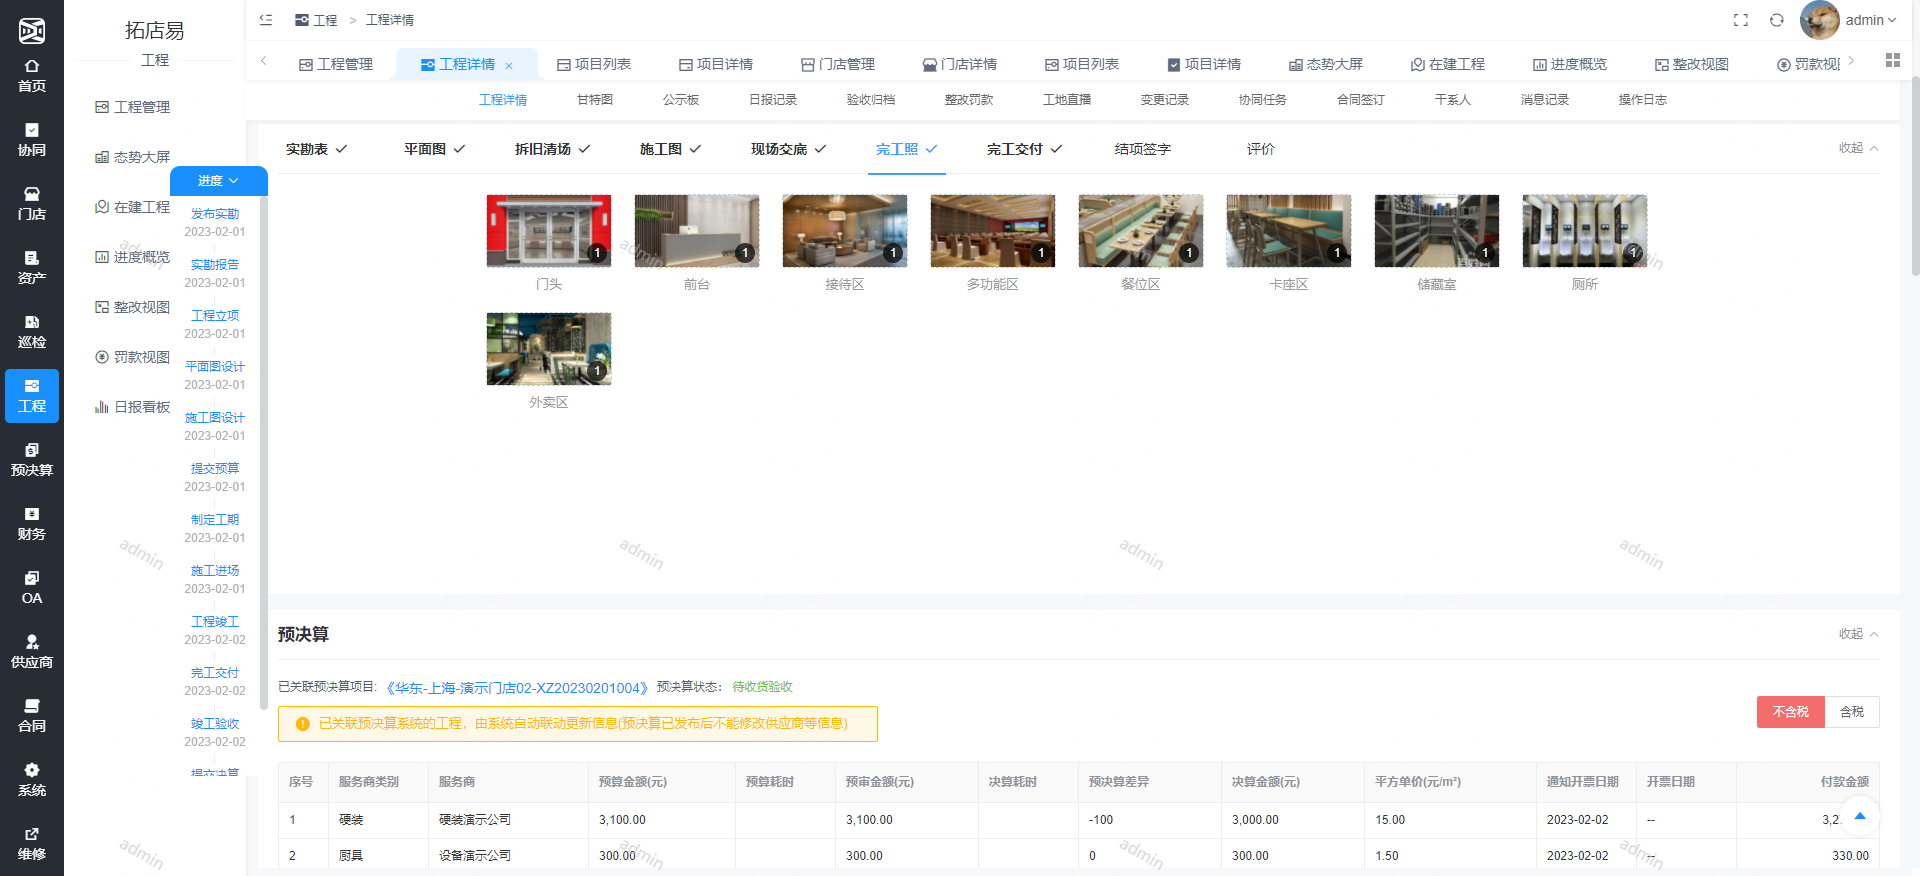Open the 巡检 inspection module icon
This screenshot has width=1920, height=876.
pyautogui.click(x=32, y=331)
